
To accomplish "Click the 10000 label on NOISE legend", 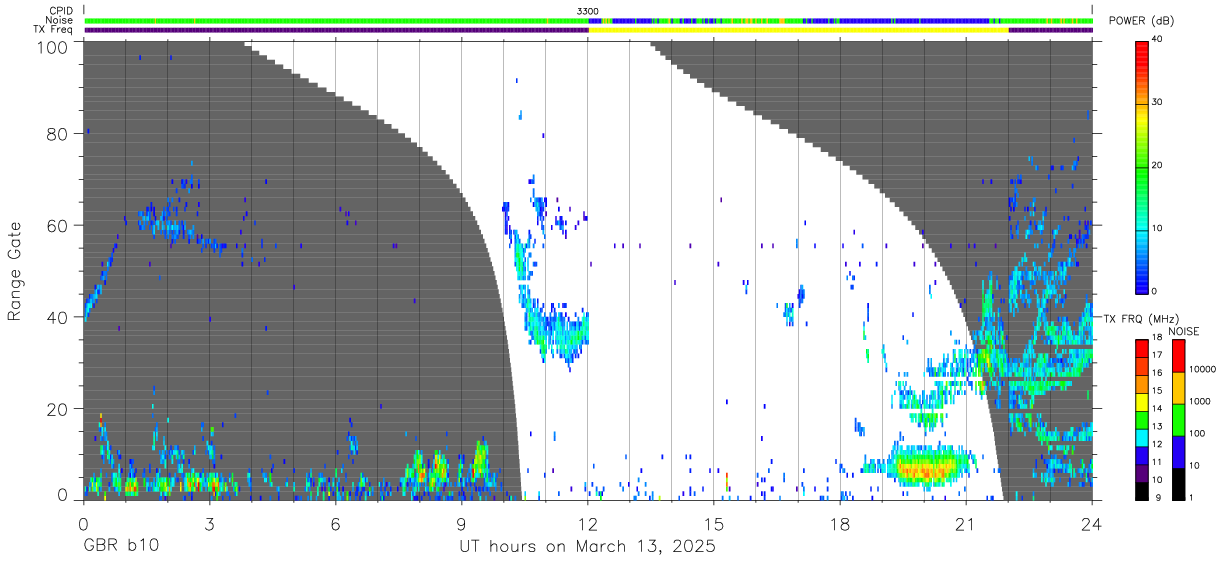I will pyautogui.click(x=1203, y=369).
